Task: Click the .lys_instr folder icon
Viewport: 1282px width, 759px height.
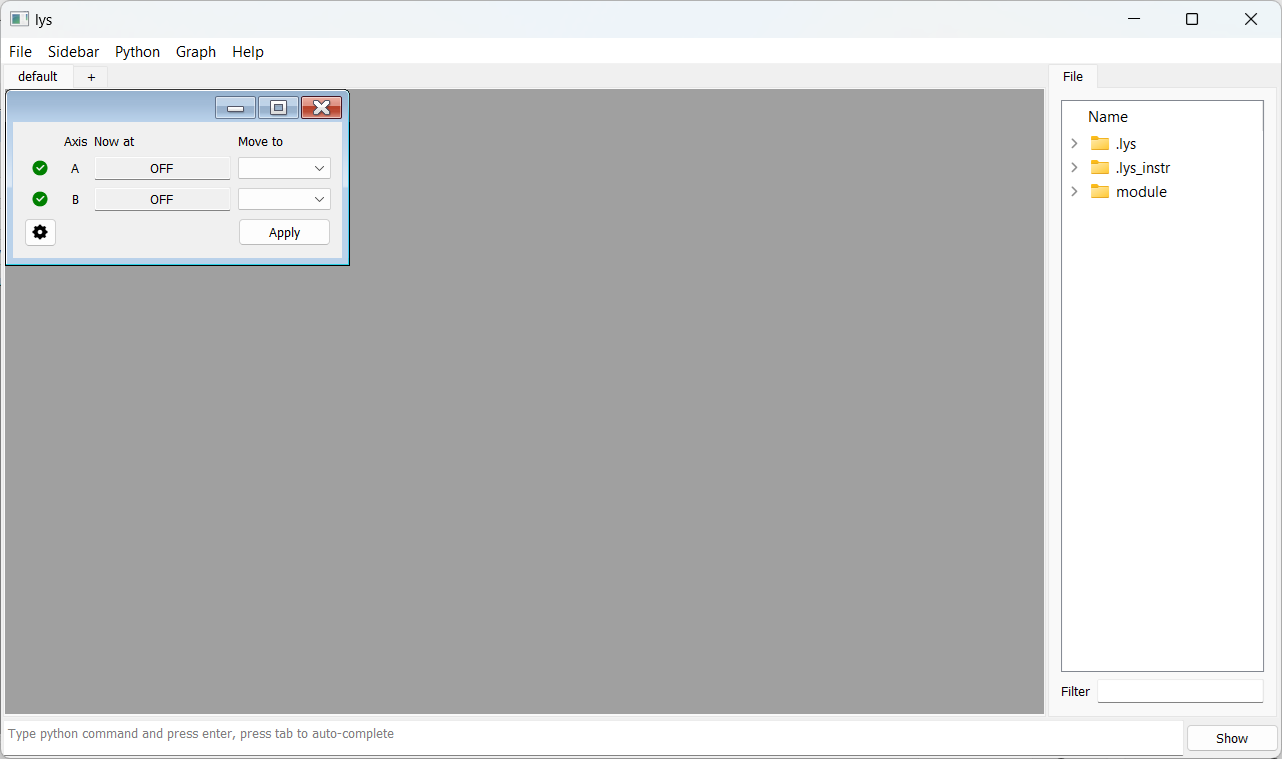Action: click(1100, 167)
